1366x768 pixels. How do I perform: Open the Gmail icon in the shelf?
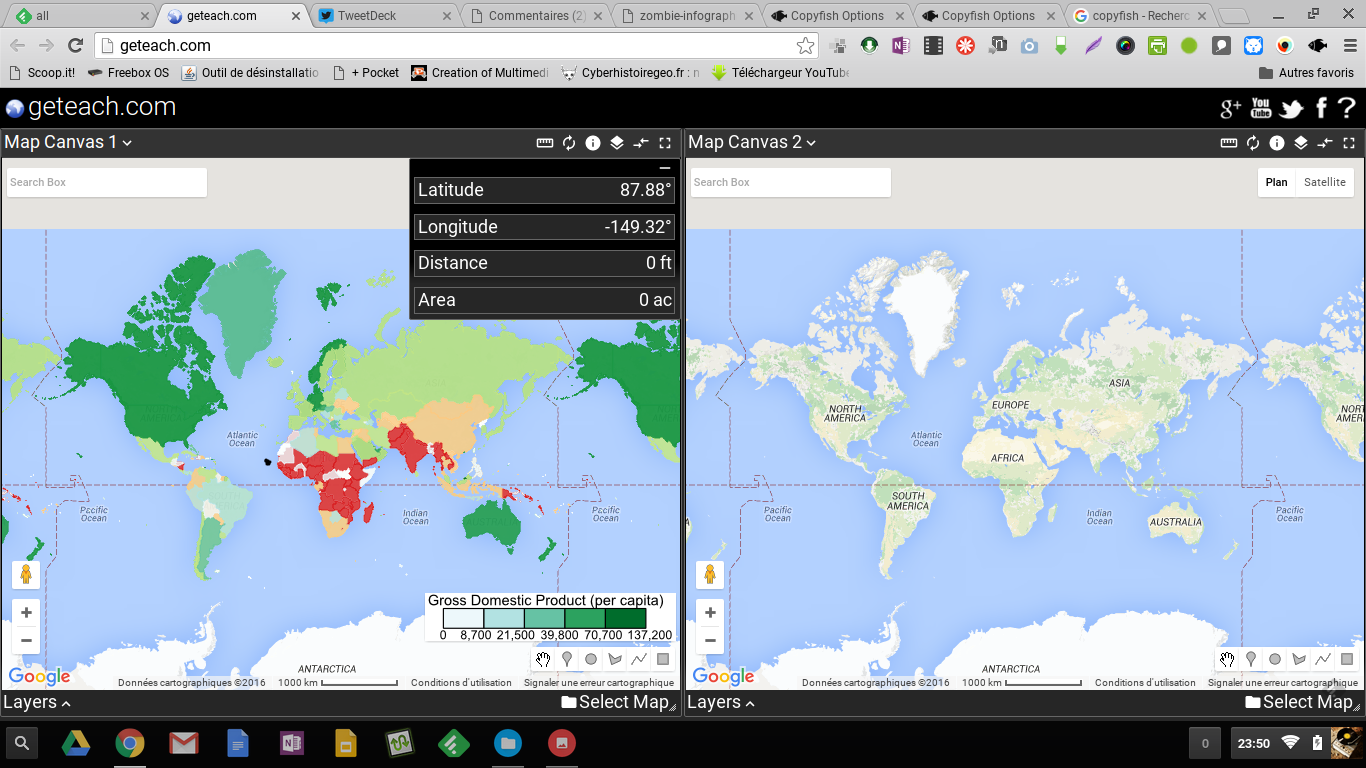click(x=183, y=744)
